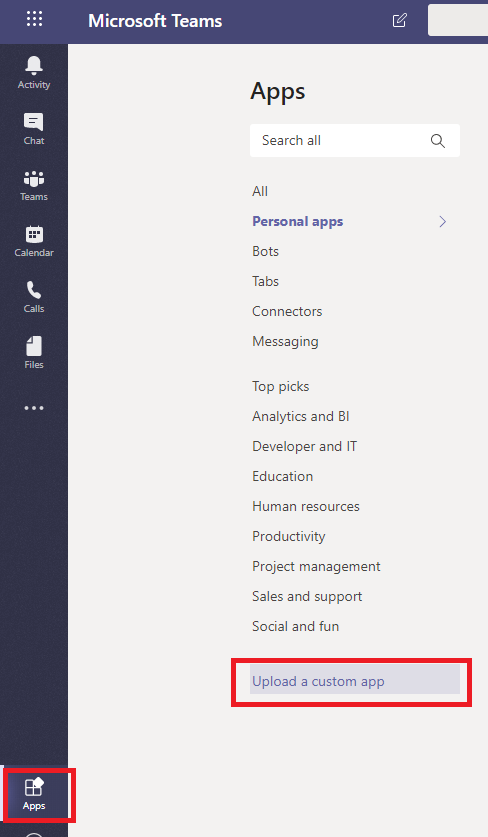Select the Tabs category
Screen dimensions: 488x837
click(x=265, y=281)
